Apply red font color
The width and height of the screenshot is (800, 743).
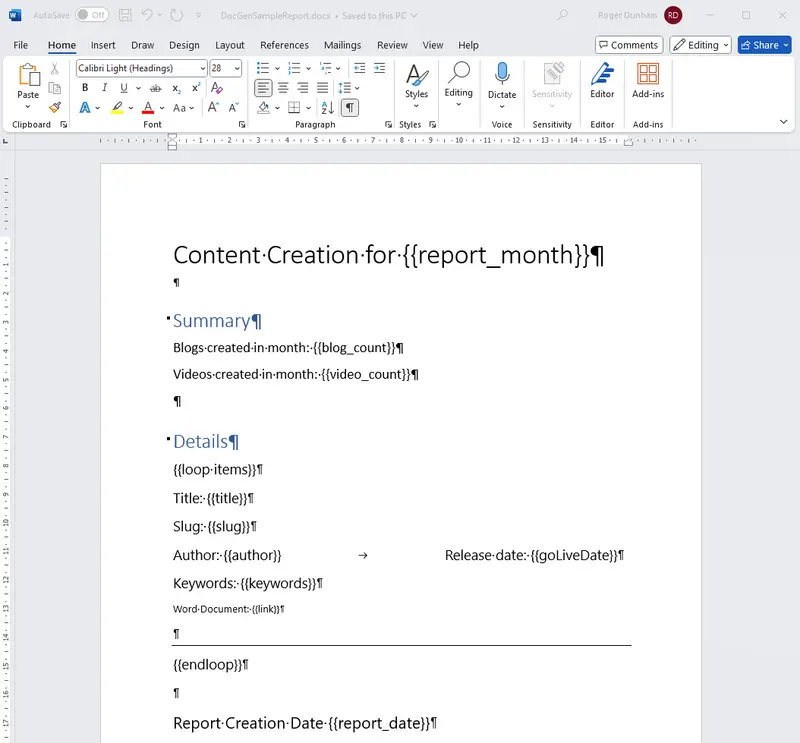pyautogui.click(x=148, y=108)
